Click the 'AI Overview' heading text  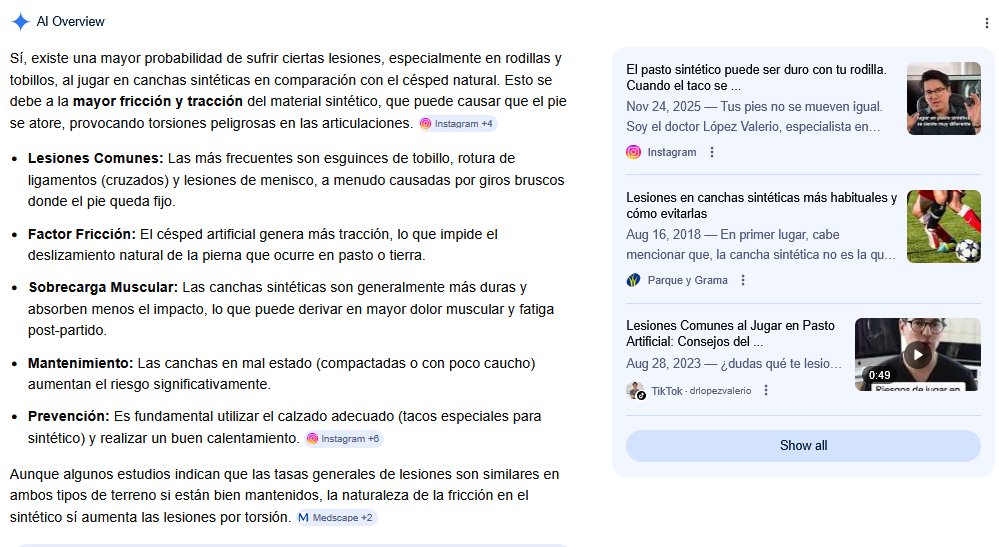click(70, 22)
